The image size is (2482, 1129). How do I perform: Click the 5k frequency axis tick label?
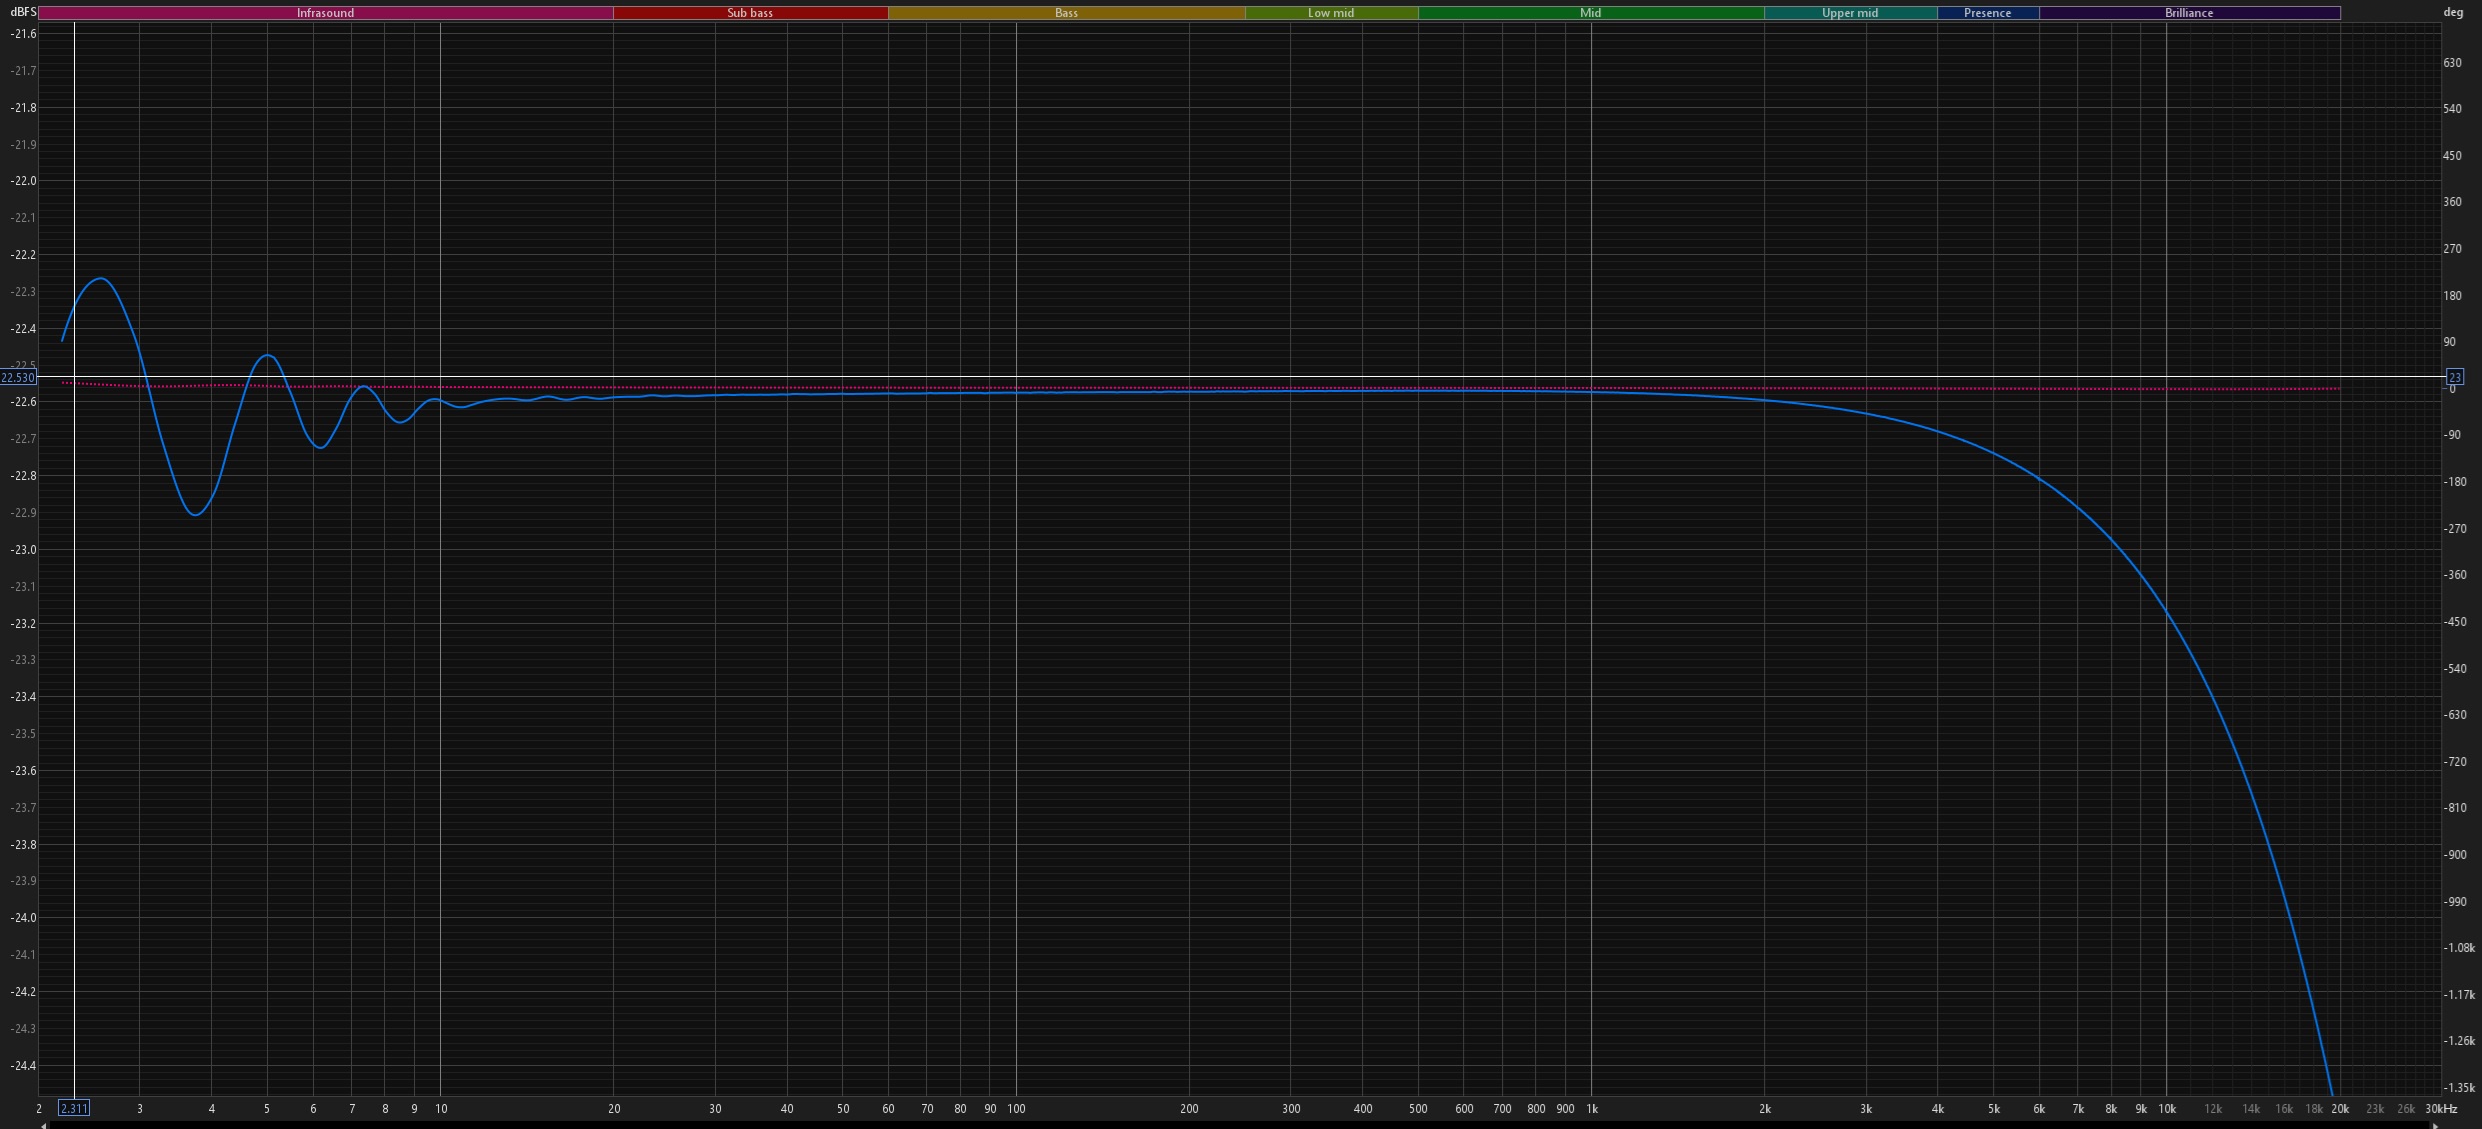(1993, 1108)
